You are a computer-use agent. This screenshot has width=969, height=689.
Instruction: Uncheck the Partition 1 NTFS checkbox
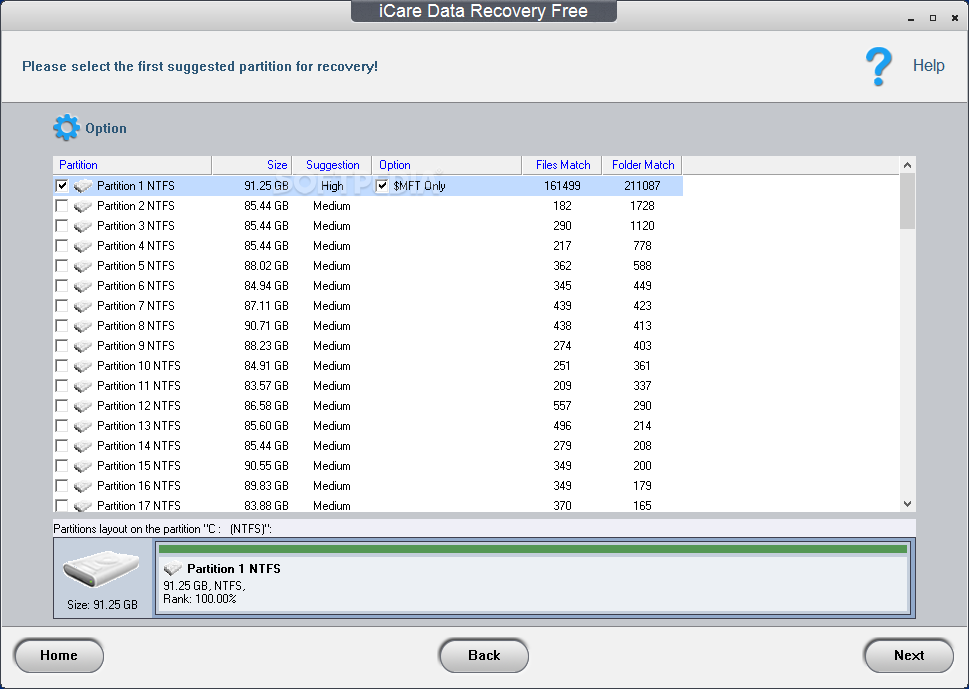62,185
